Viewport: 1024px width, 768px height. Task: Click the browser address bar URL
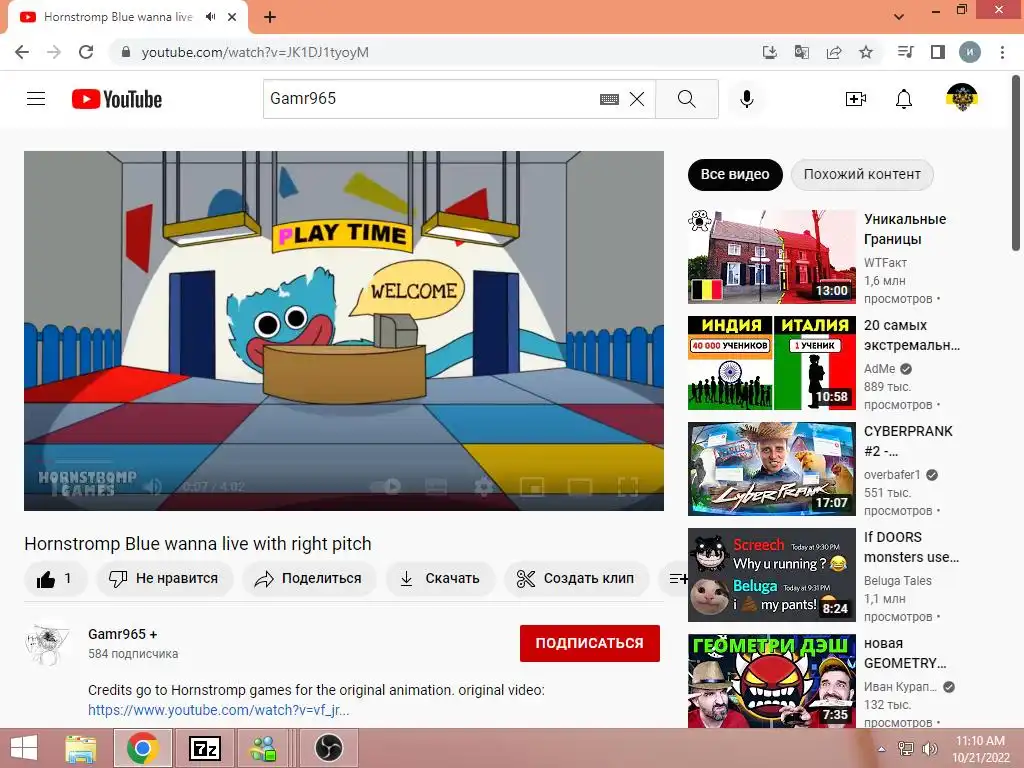pyautogui.click(x=255, y=52)
